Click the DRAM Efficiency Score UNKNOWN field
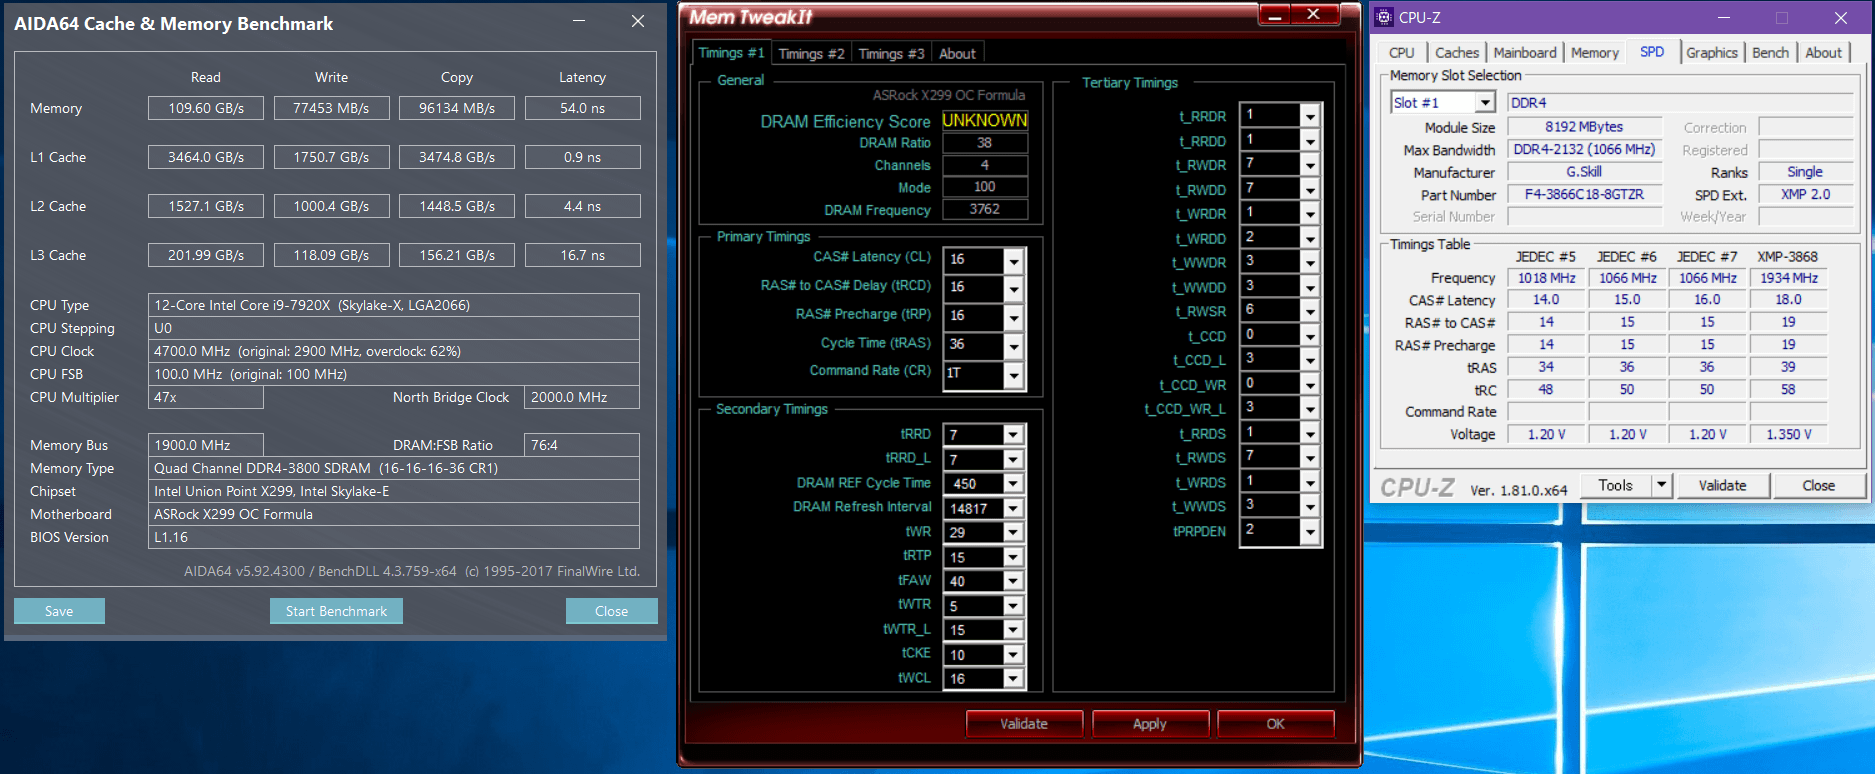This screenshot has width=1875, height=774. (984, 120)
